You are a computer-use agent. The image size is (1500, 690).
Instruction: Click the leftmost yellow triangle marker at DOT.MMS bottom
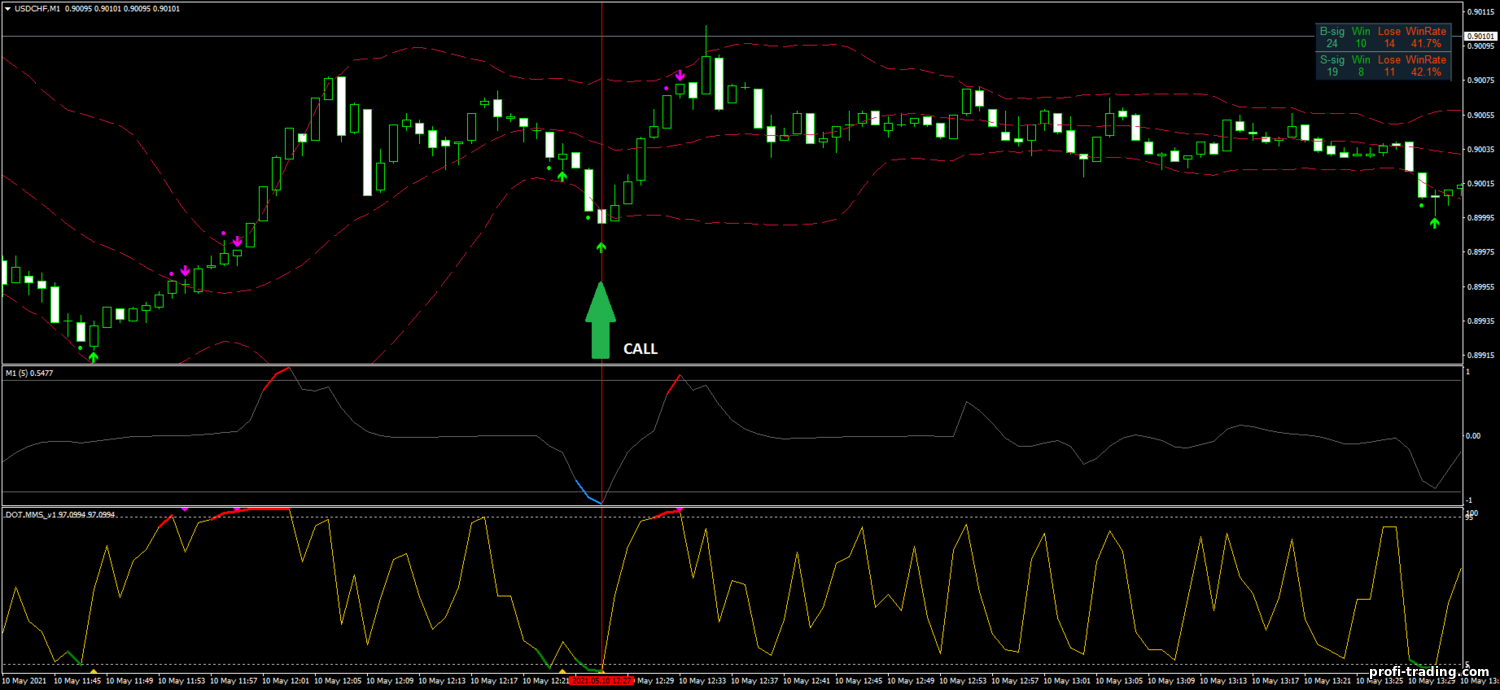[x=93, y=671]
